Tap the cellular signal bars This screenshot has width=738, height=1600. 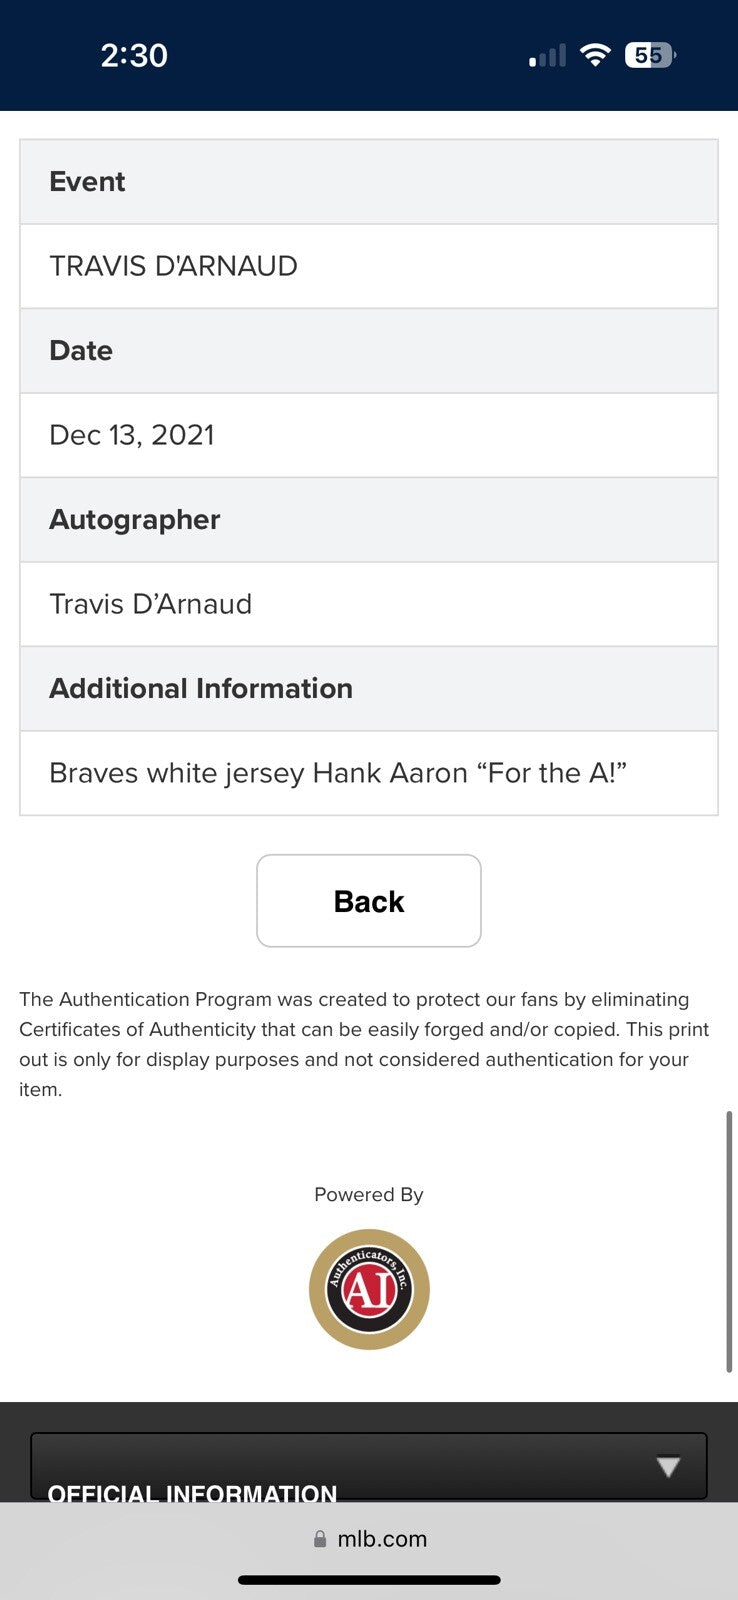(x=548, y=56)
